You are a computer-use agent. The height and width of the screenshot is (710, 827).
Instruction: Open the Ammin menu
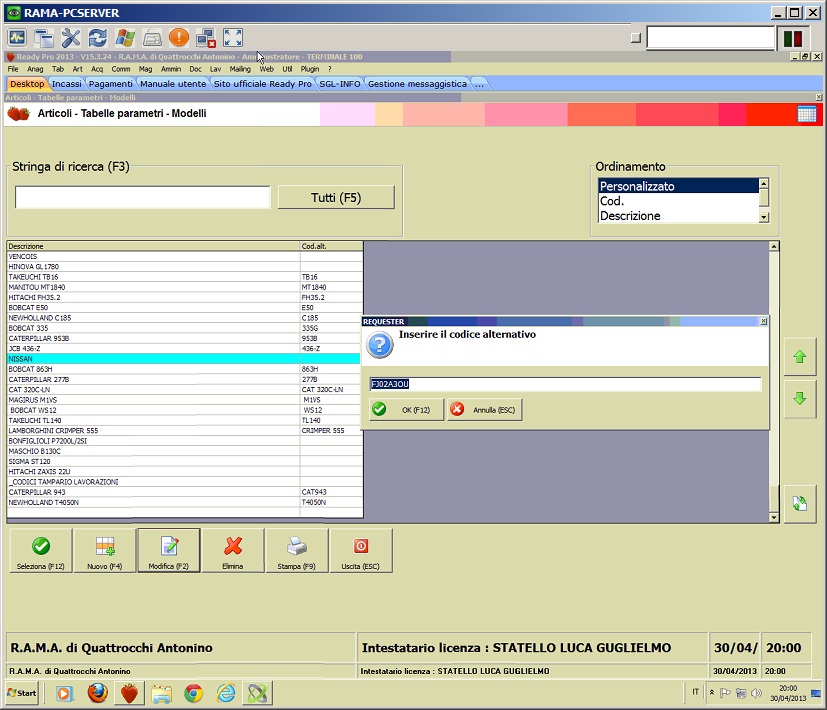(x=171, y=69)
